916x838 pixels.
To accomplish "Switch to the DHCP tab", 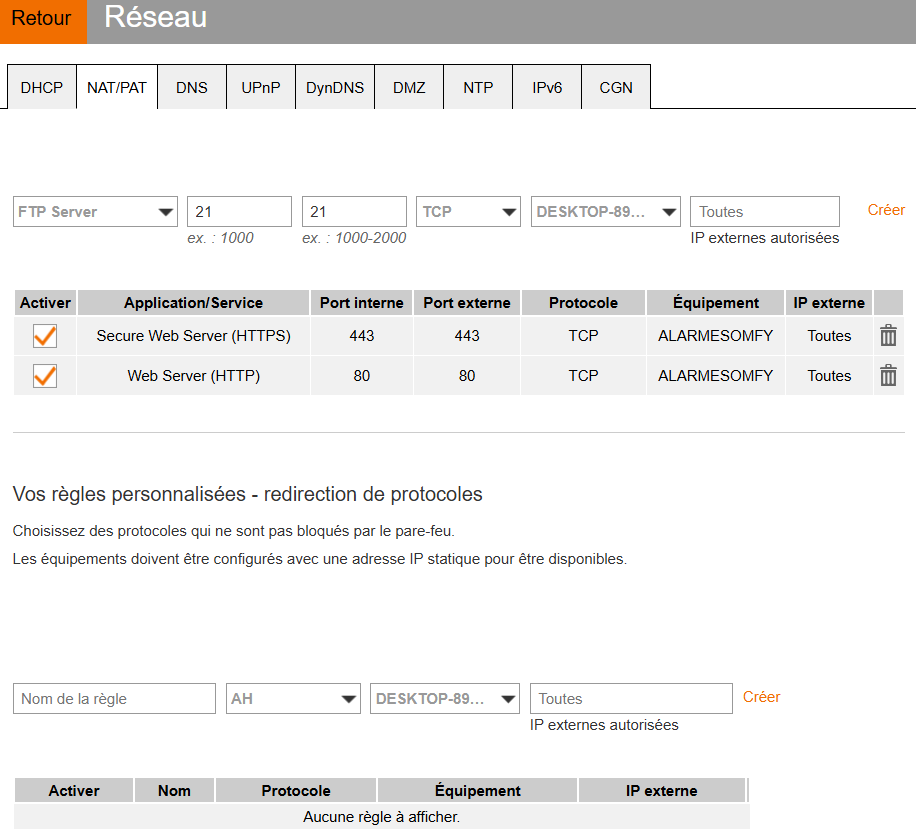I will click(x=42, y=88).
